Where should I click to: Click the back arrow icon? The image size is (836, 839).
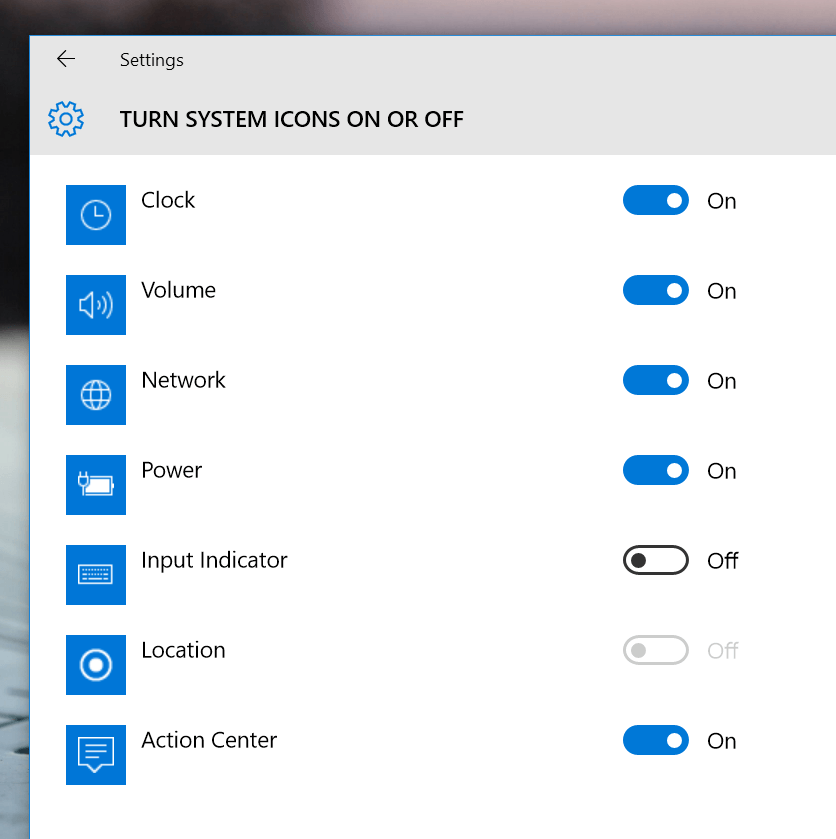pyautogui.click(x=66, y=59)
